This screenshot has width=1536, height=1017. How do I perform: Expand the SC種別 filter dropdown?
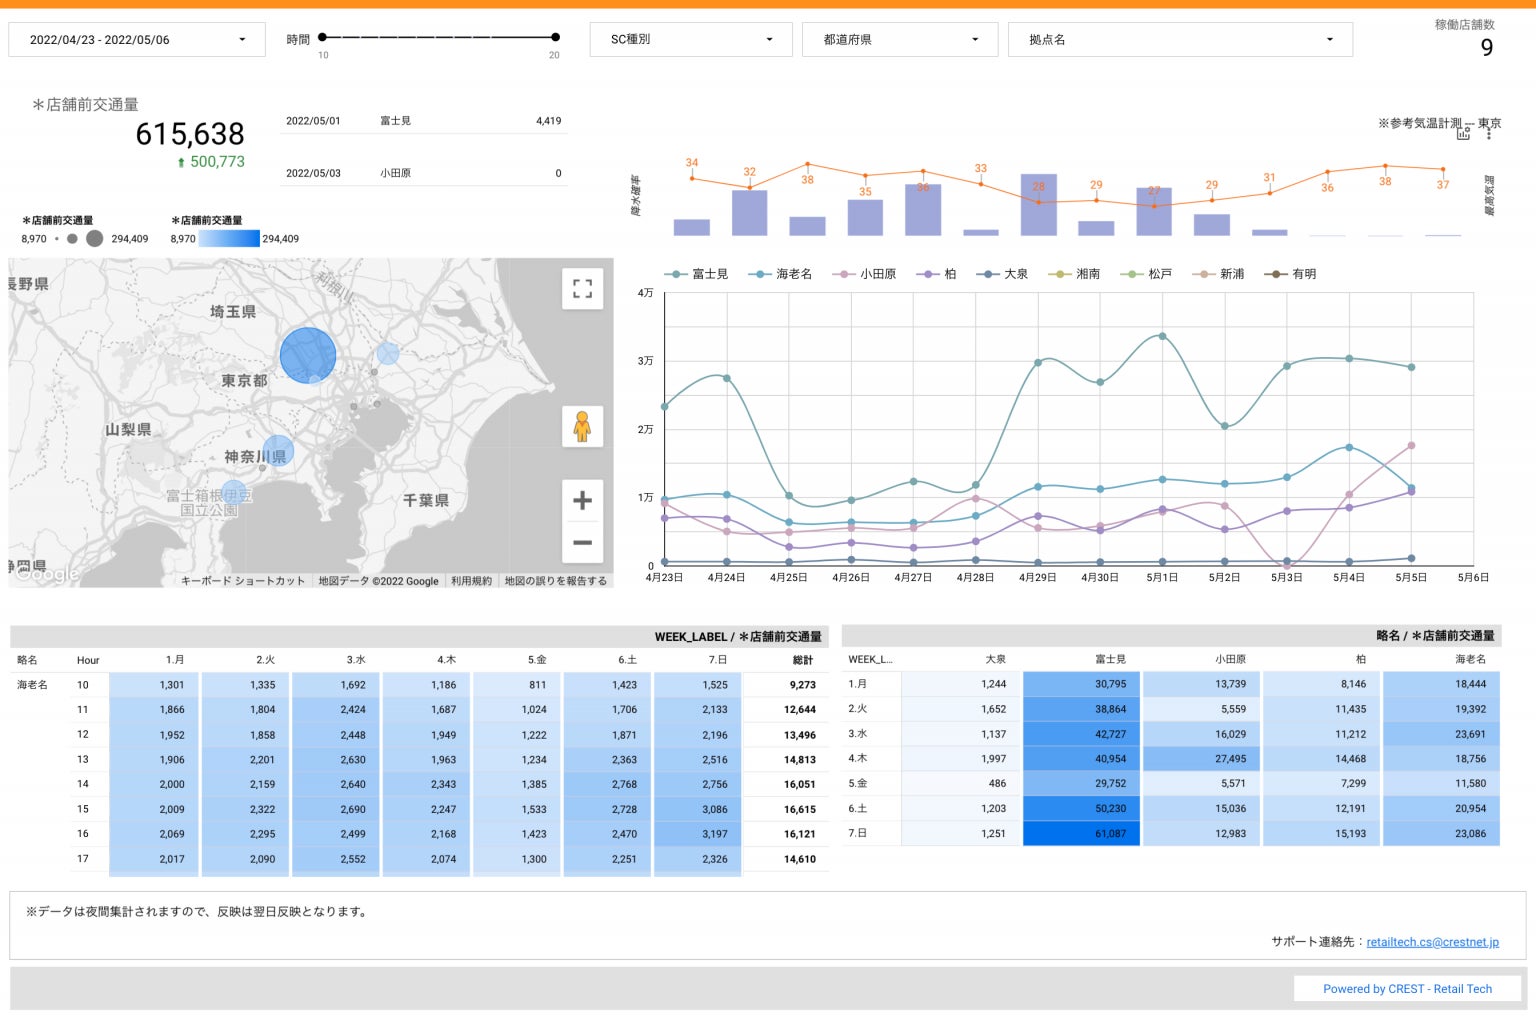(692, 40)
